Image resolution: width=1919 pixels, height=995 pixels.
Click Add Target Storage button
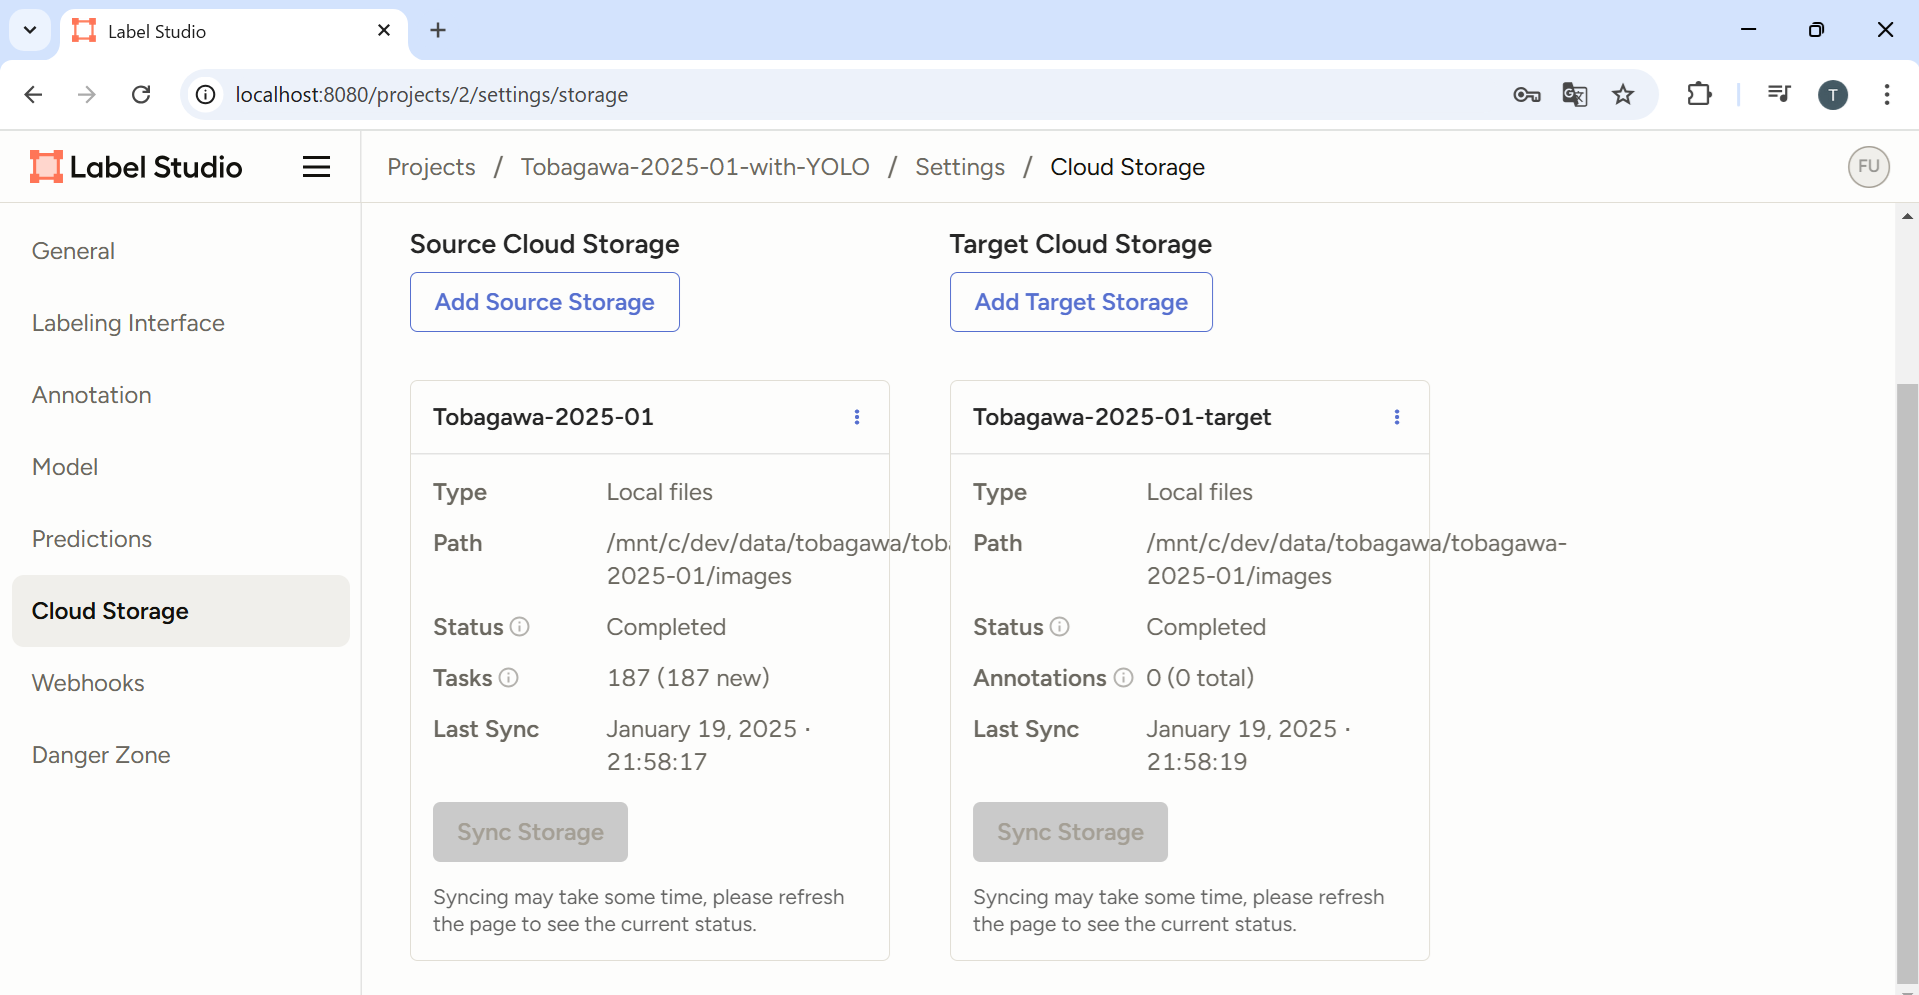click(1081, 302)
